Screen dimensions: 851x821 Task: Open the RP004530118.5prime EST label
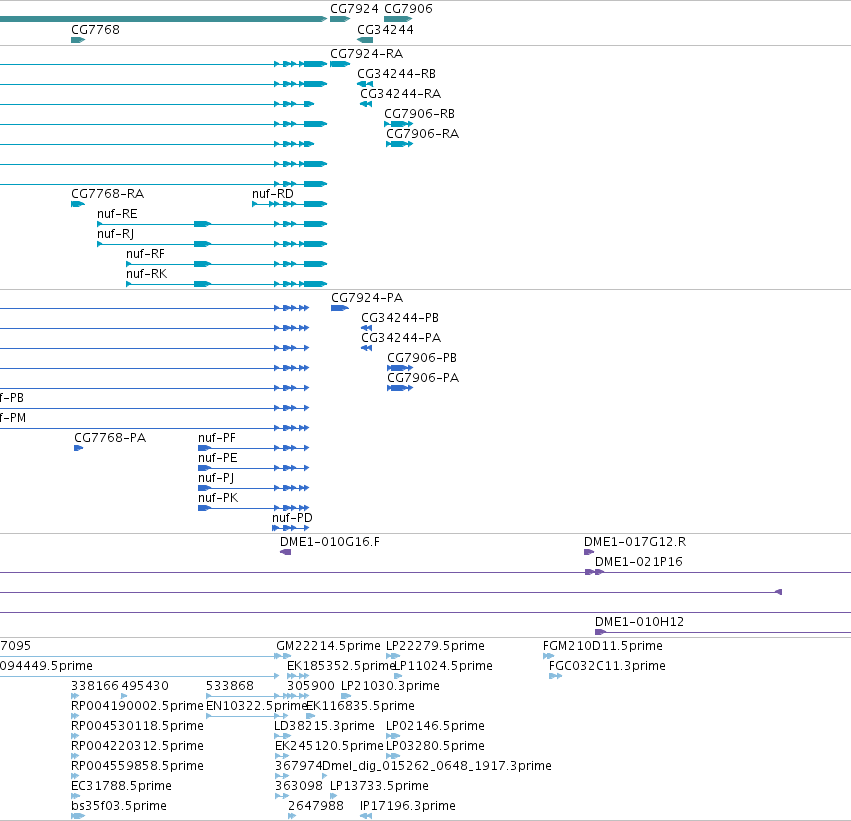(137, 727)
